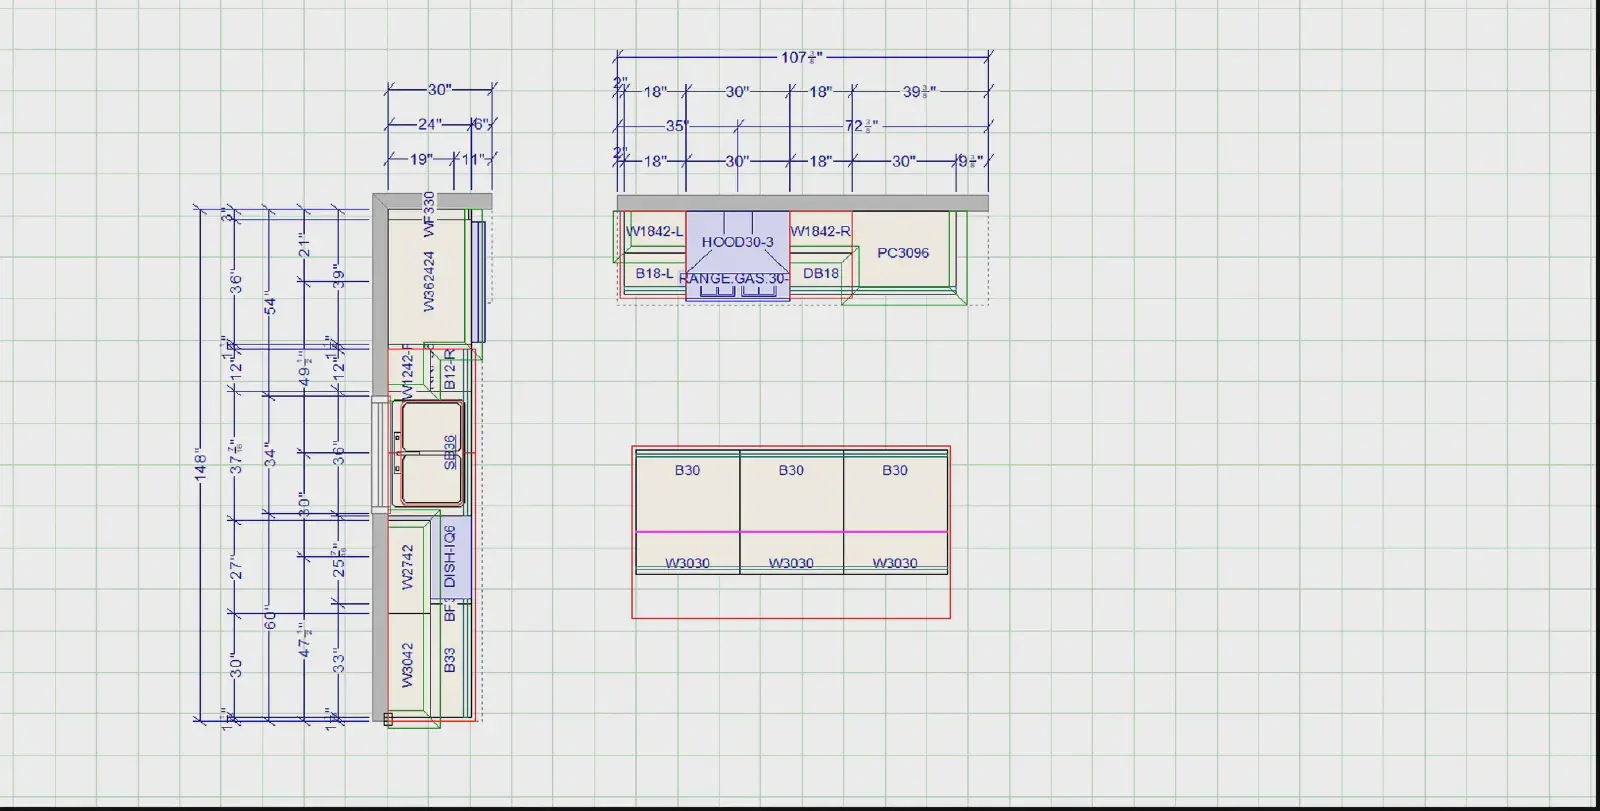Select the B18-L base cabinet
The width and height of the screenshot is (1600, 811).
tap(654, 273)
